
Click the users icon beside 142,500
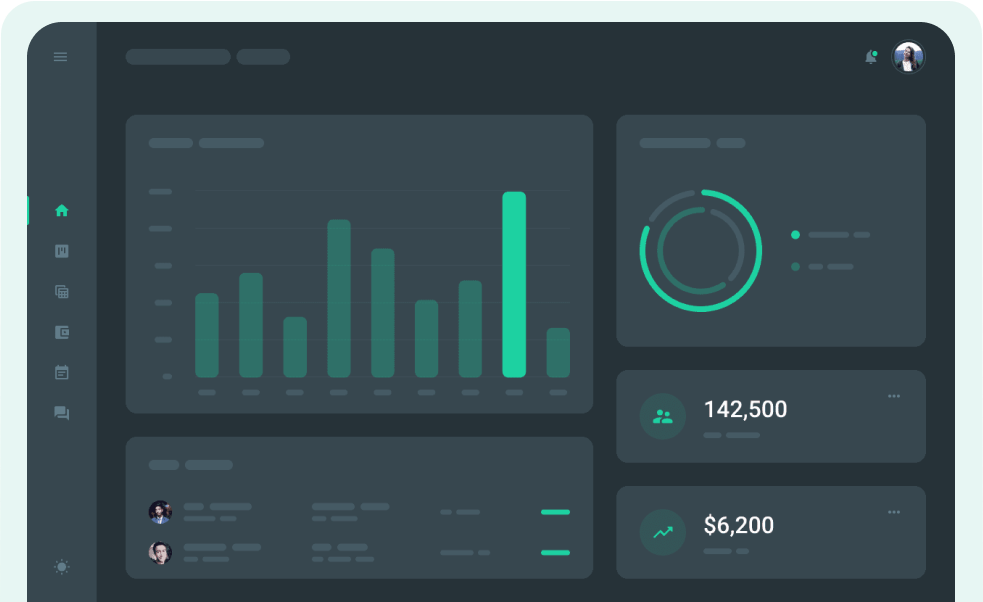pyautogui.click(x=662, y=417)
